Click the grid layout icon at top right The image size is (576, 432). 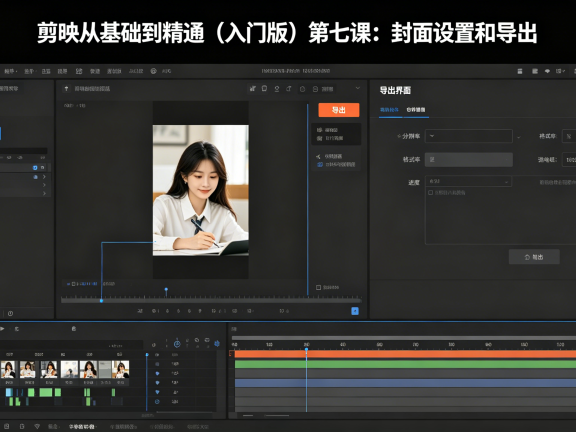pyautogui.click(x=535, y=71)
